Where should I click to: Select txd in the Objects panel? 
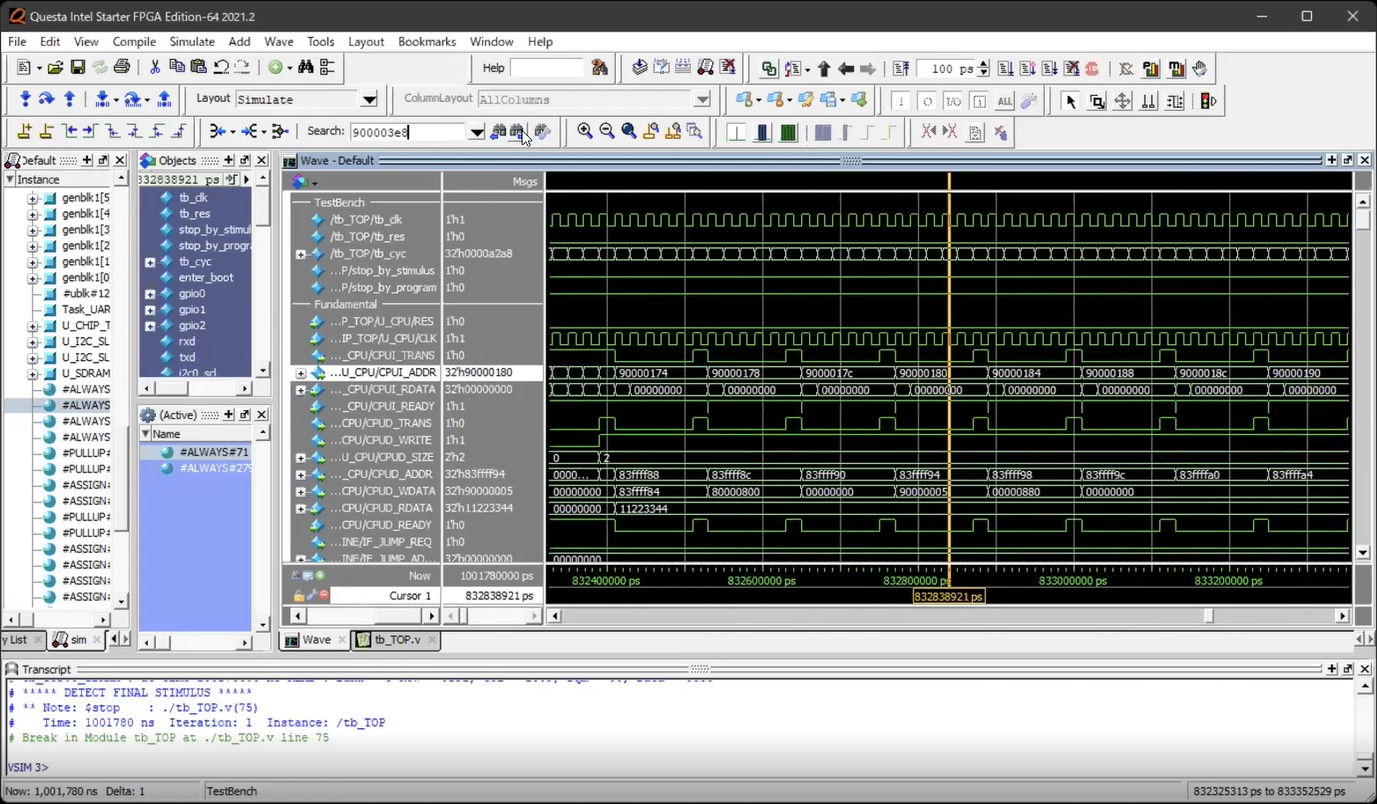187,357
